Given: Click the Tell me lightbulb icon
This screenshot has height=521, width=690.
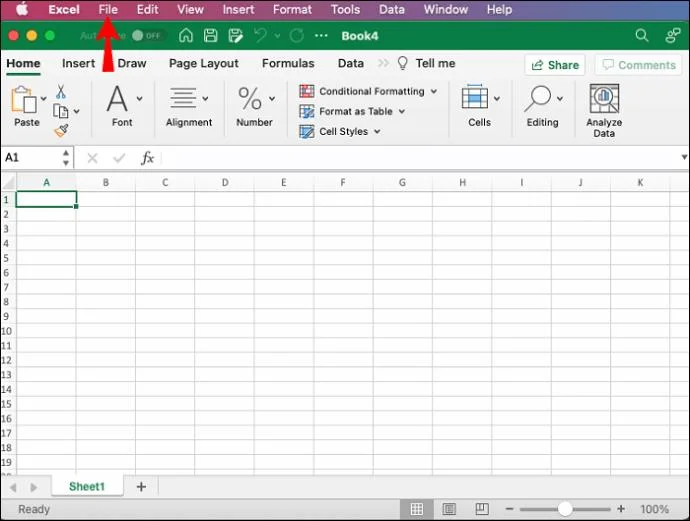Looking at the screenshot, I should click(x=402, y=63).
